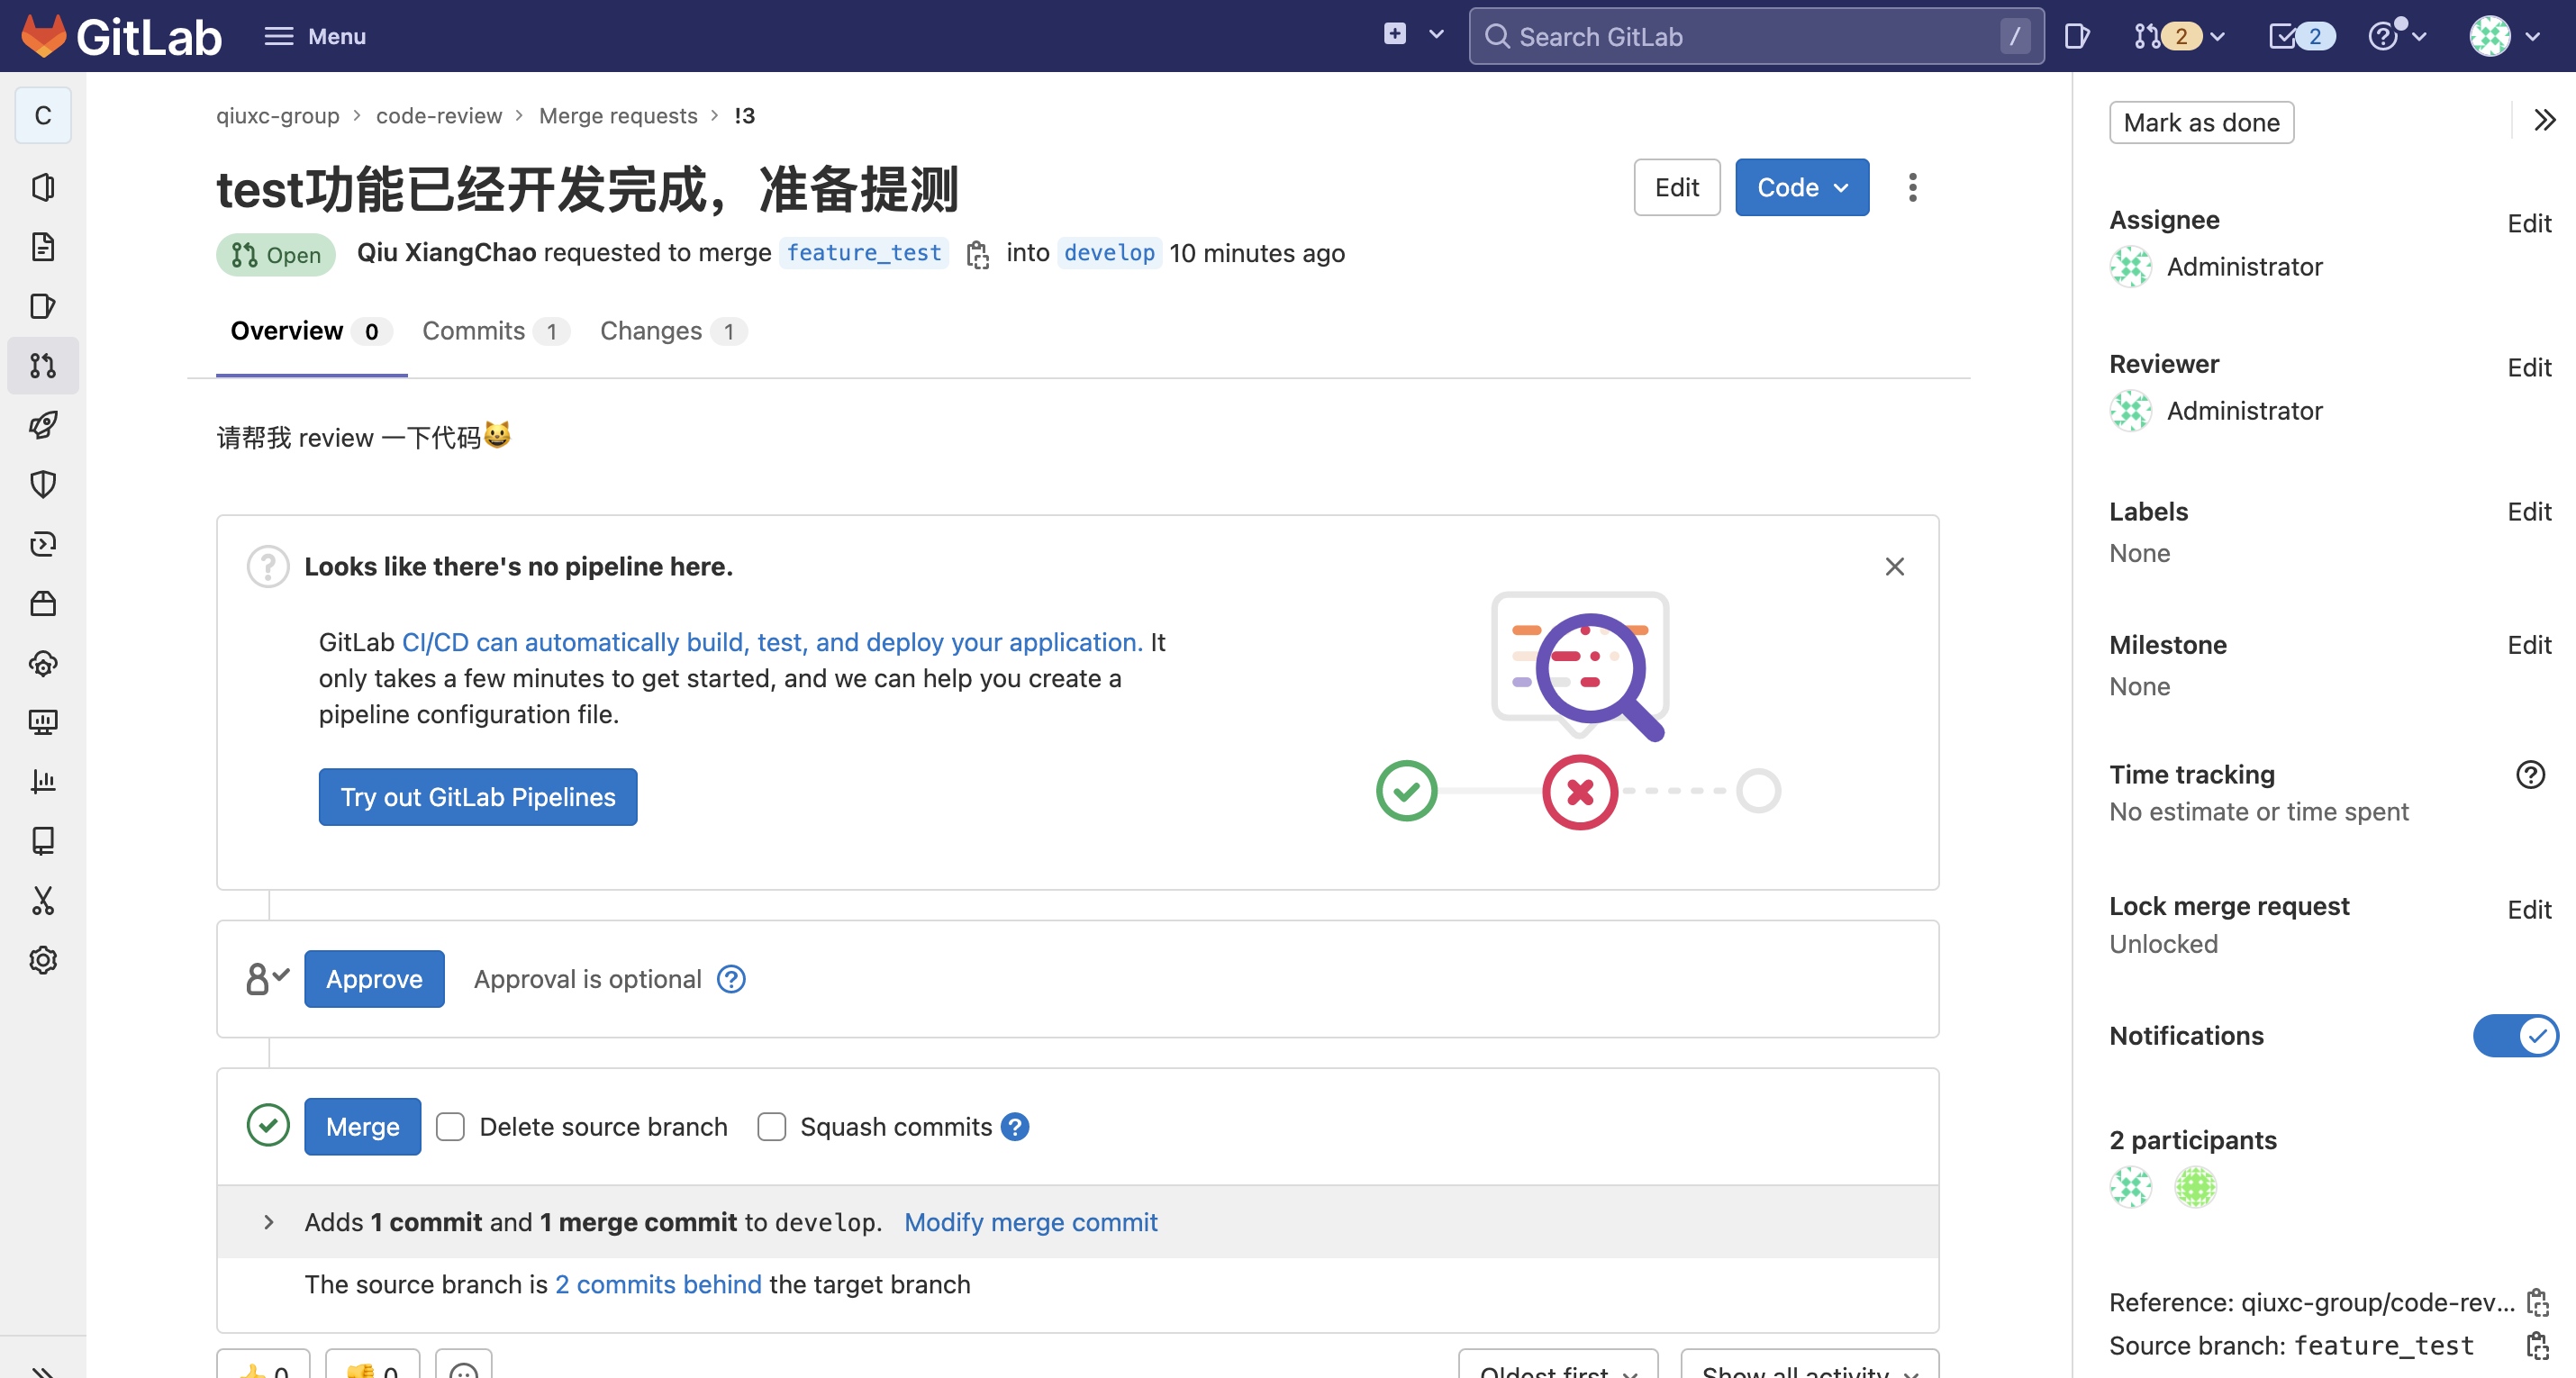
Task: Open the Infrastructure sidebar icon
Action: click(43, 663)
